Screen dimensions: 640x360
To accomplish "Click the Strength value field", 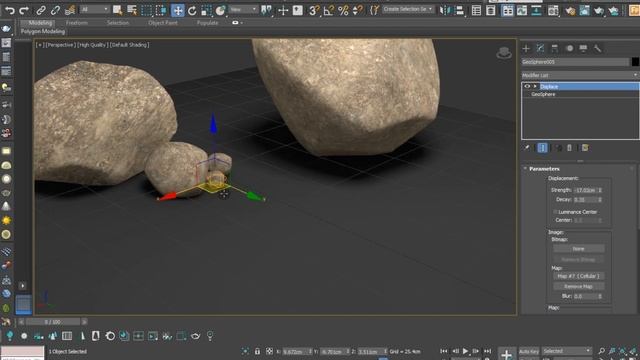I will [585, 190].
